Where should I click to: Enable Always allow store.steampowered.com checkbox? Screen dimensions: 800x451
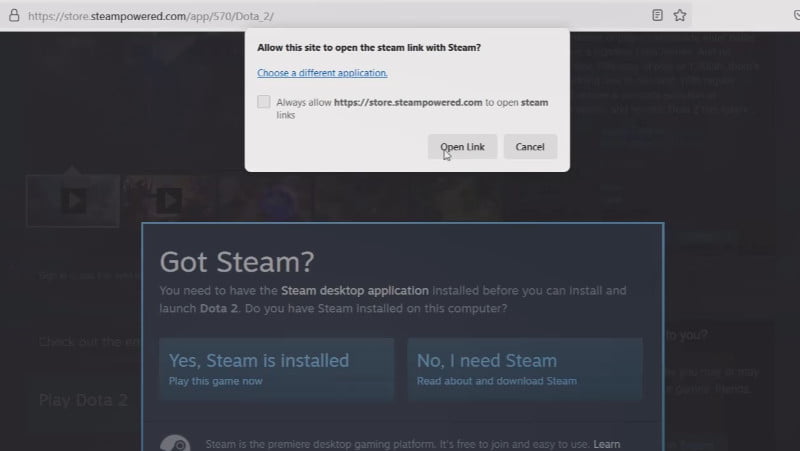click(x=264, y=102)
